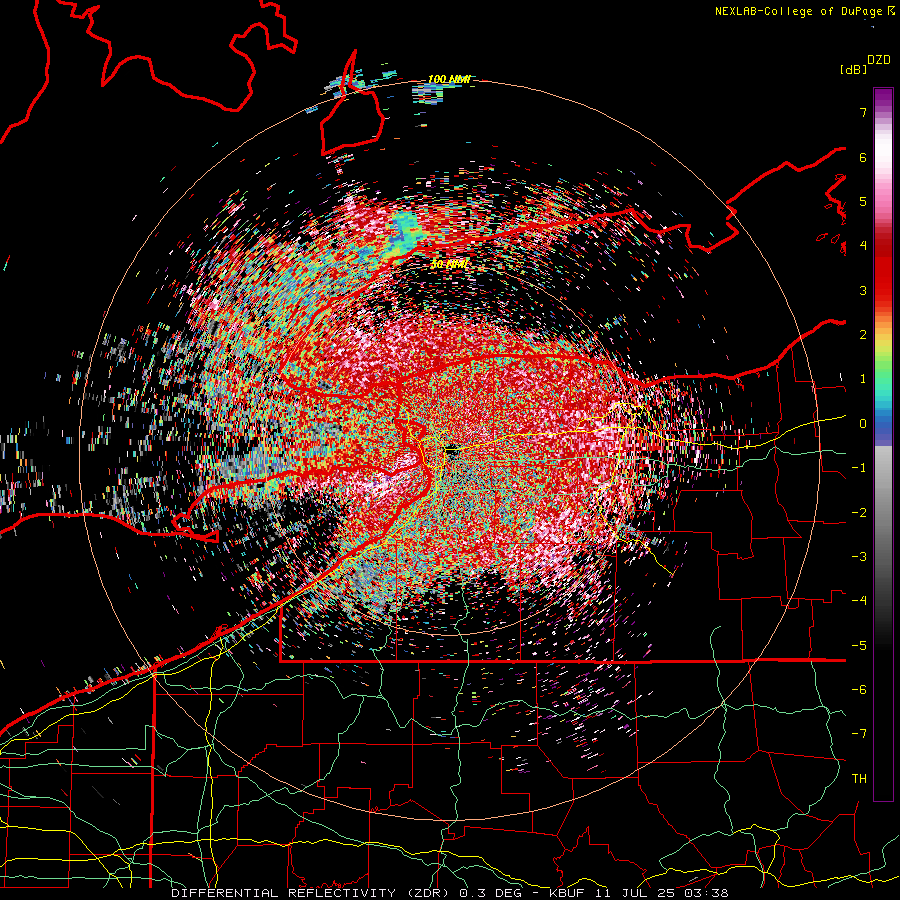Select the -3 value on the color scale

point(859,557)
